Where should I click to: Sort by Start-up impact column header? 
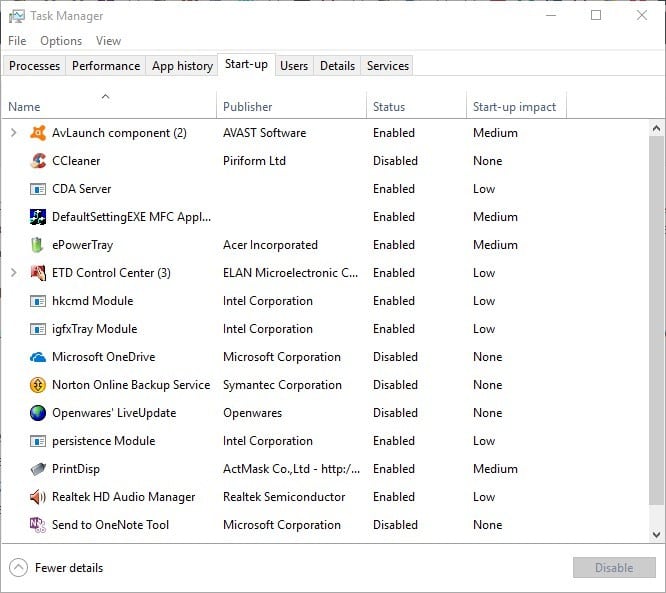[x=516, y=107]
